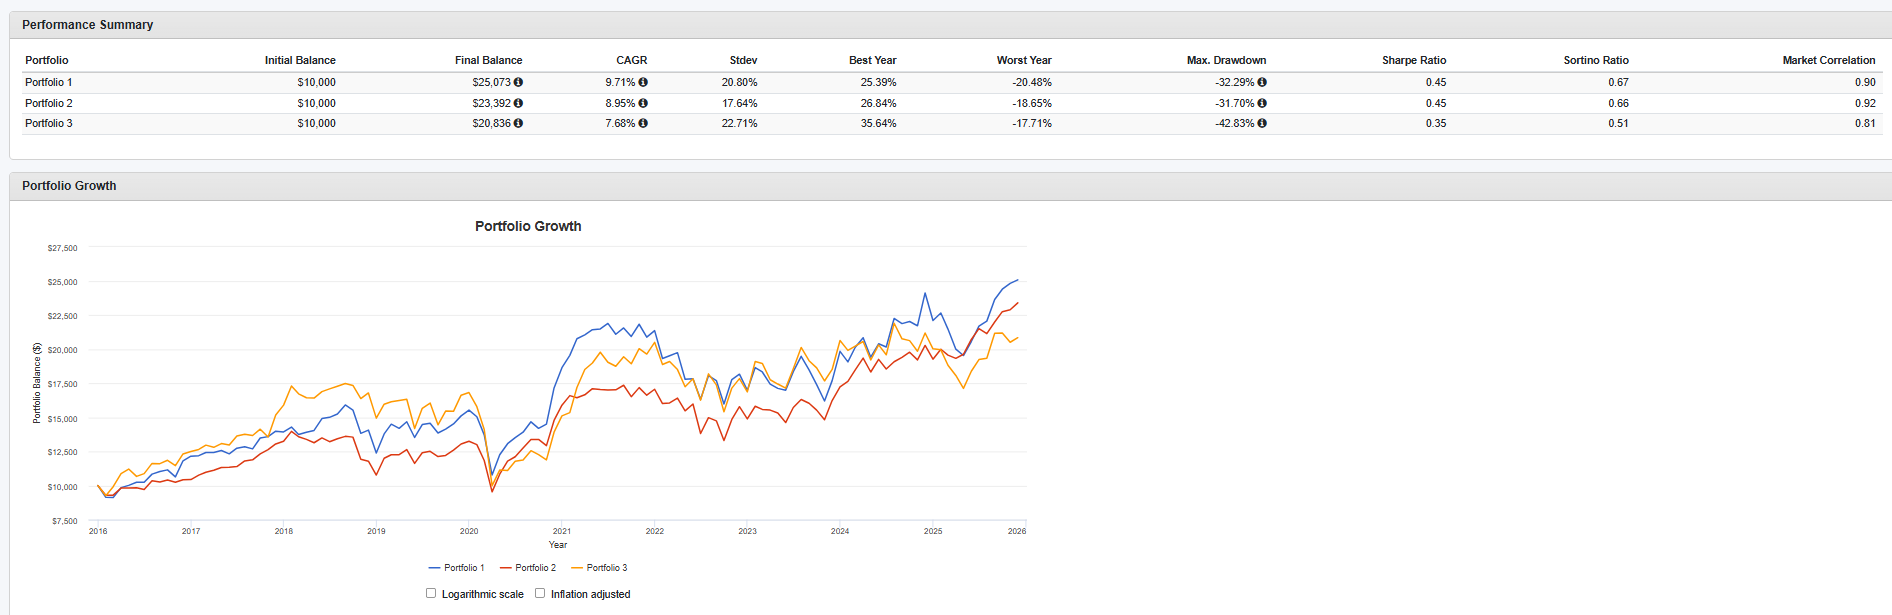Click info icon beside -42.83% max drawdown
The height and width of the screenshot is (615, 1892).
[x=1262, y=123]
